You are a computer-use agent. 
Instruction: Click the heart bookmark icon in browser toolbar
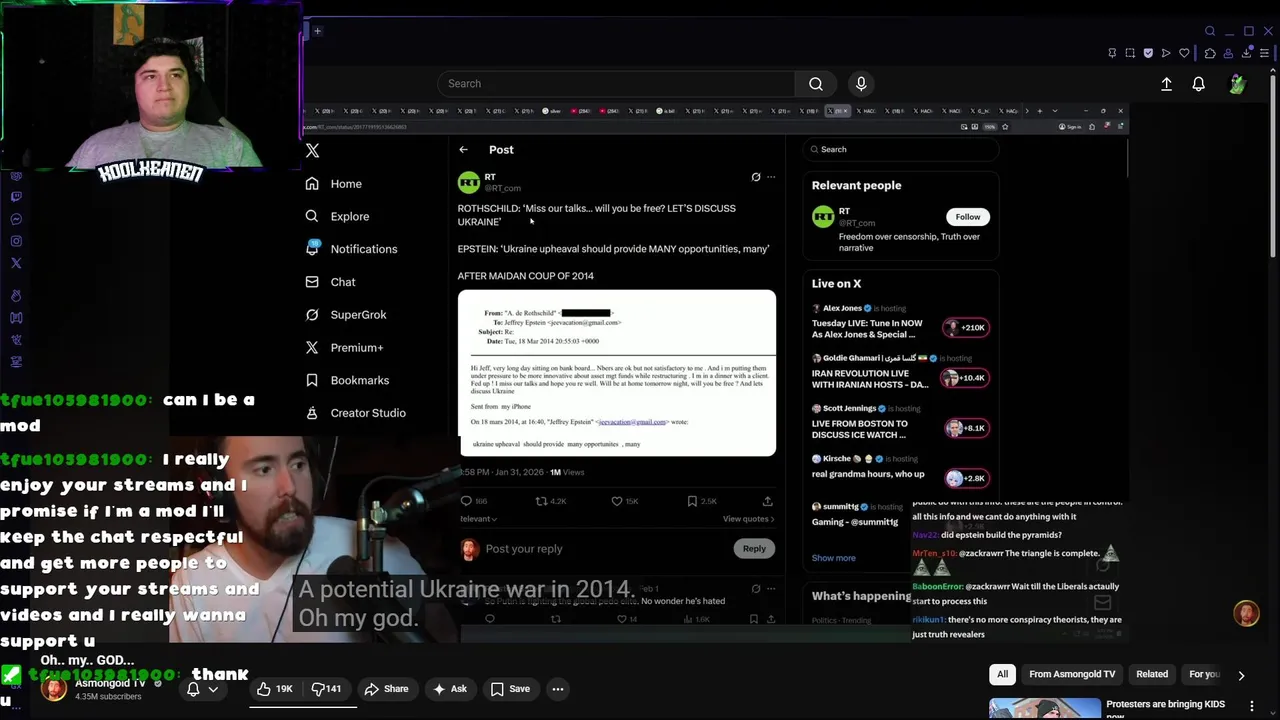tap(1184, 53)
